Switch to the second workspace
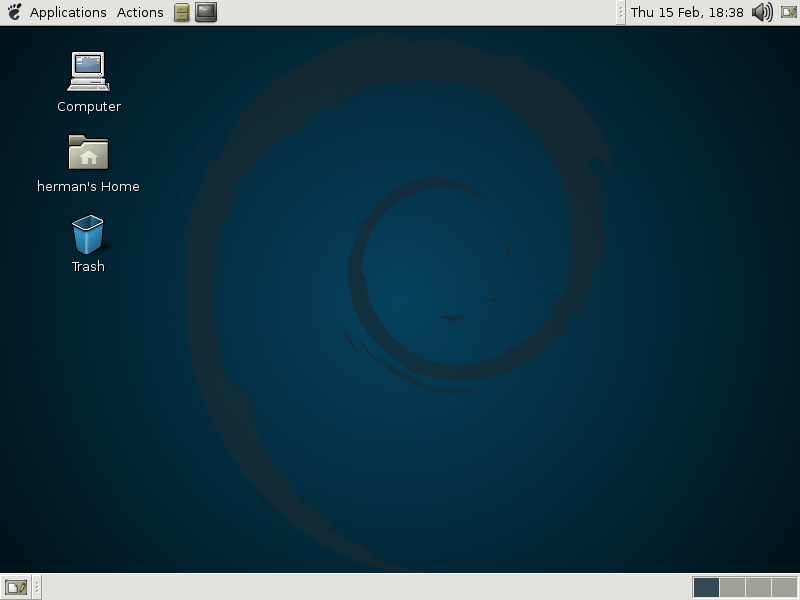The image size is (800, 600). pyautogui.click(x=732, y=587)
